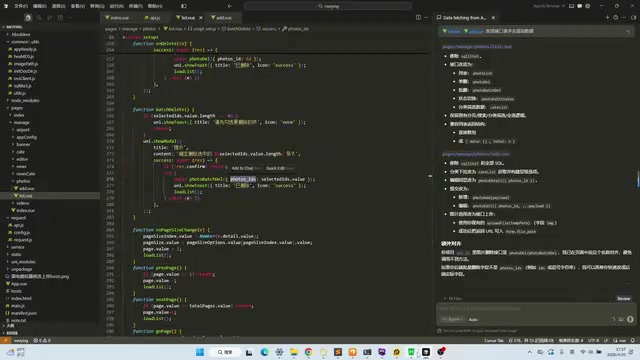Image resolution: width=640 pixels, height=360 pixels.
Task: Click Add to Chat in the editor popup
Action: [246, 168]
